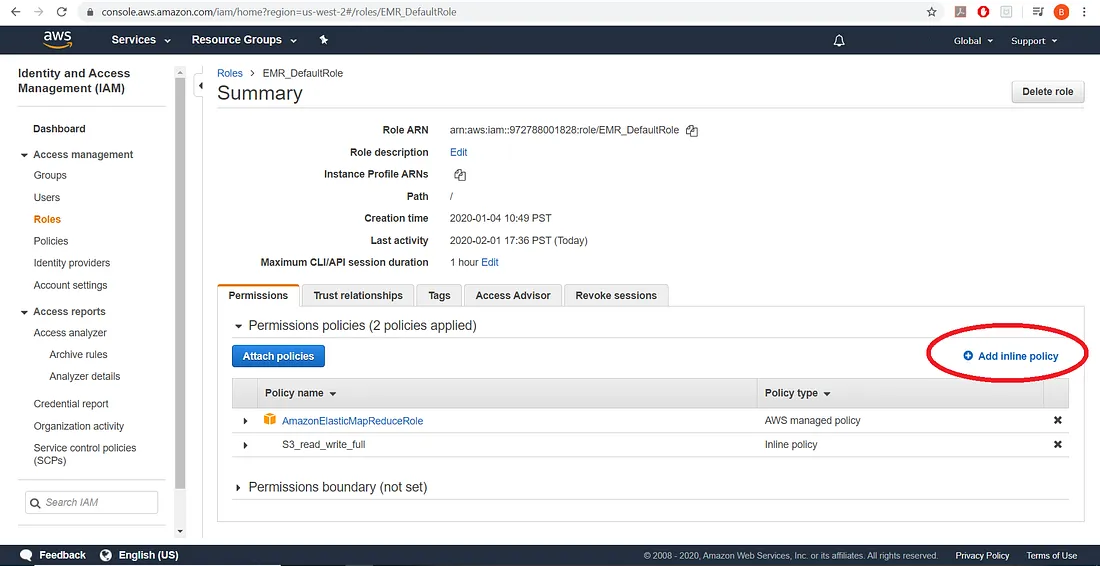Screen dimensions: 1100x566
Task: Open Account settings in sidebar
Action: [70, 285]
